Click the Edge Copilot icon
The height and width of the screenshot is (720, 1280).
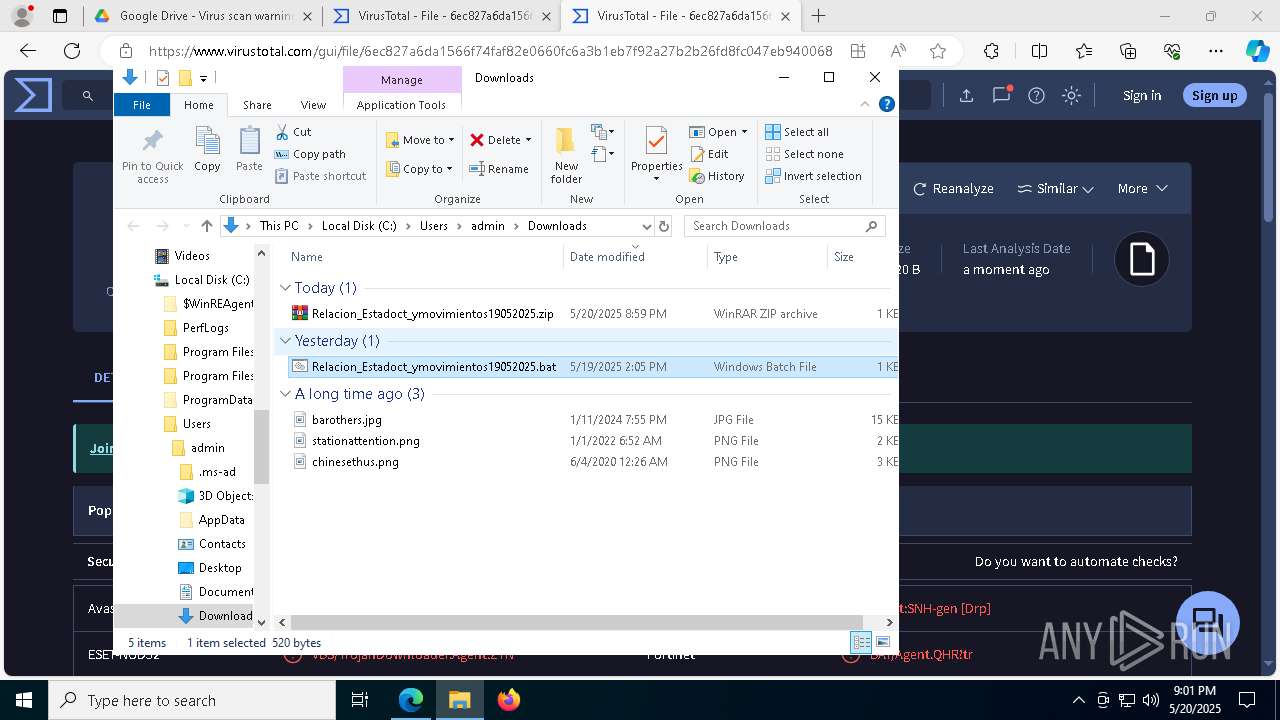[x=1256, y=51]
